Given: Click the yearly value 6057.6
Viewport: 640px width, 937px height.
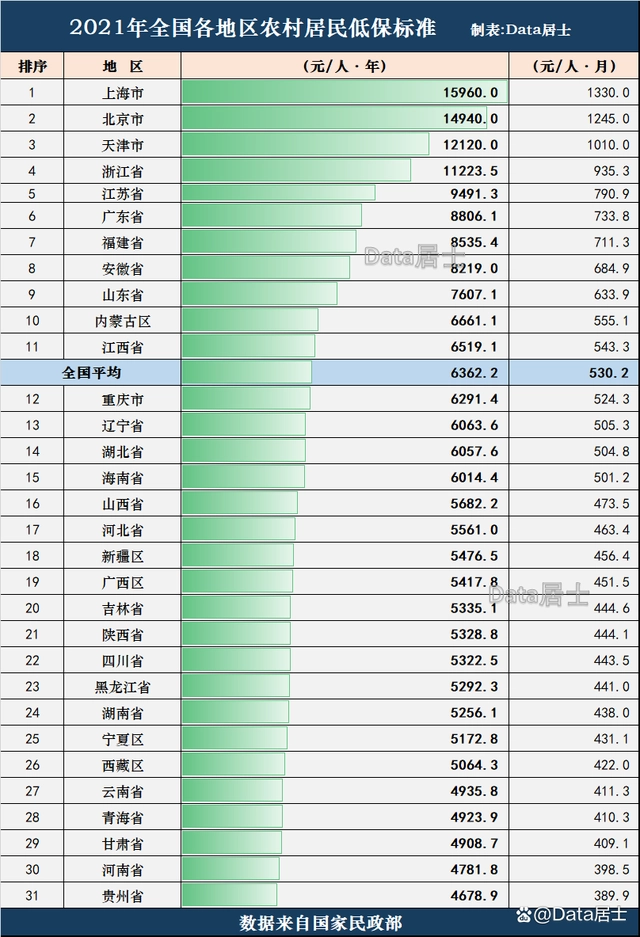Looking at the screenshot, I should click(x=474, y=452).
